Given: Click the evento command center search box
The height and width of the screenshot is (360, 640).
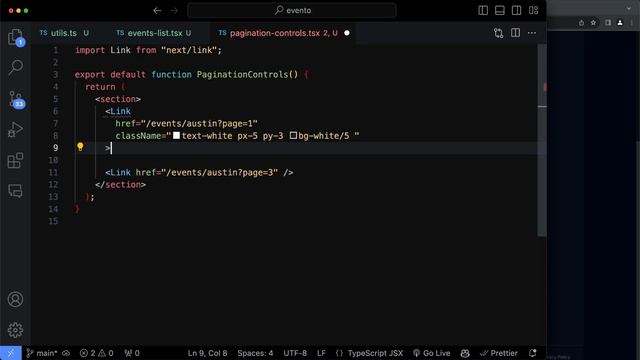Looking at the screenshot, I should click(292, 11).
